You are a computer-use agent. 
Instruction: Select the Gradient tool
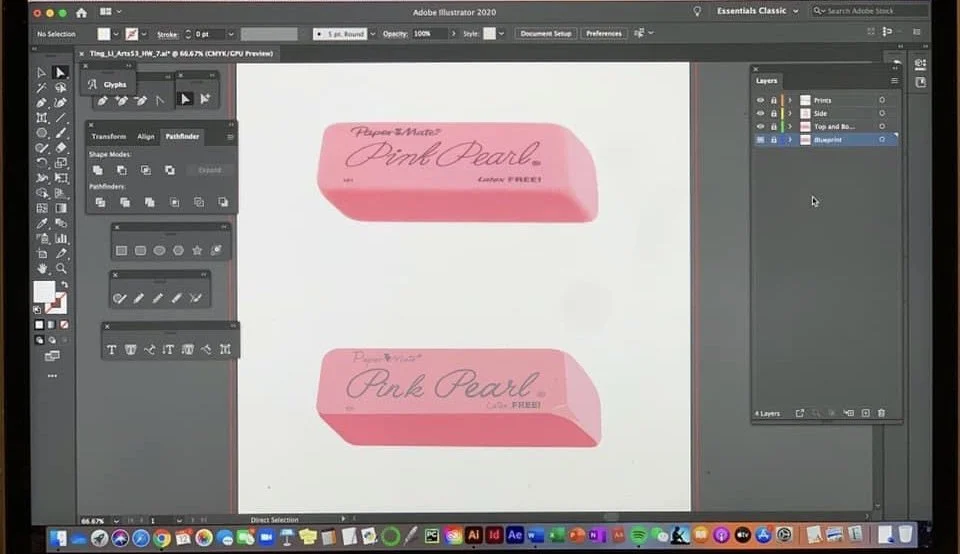tap(61, 208)
